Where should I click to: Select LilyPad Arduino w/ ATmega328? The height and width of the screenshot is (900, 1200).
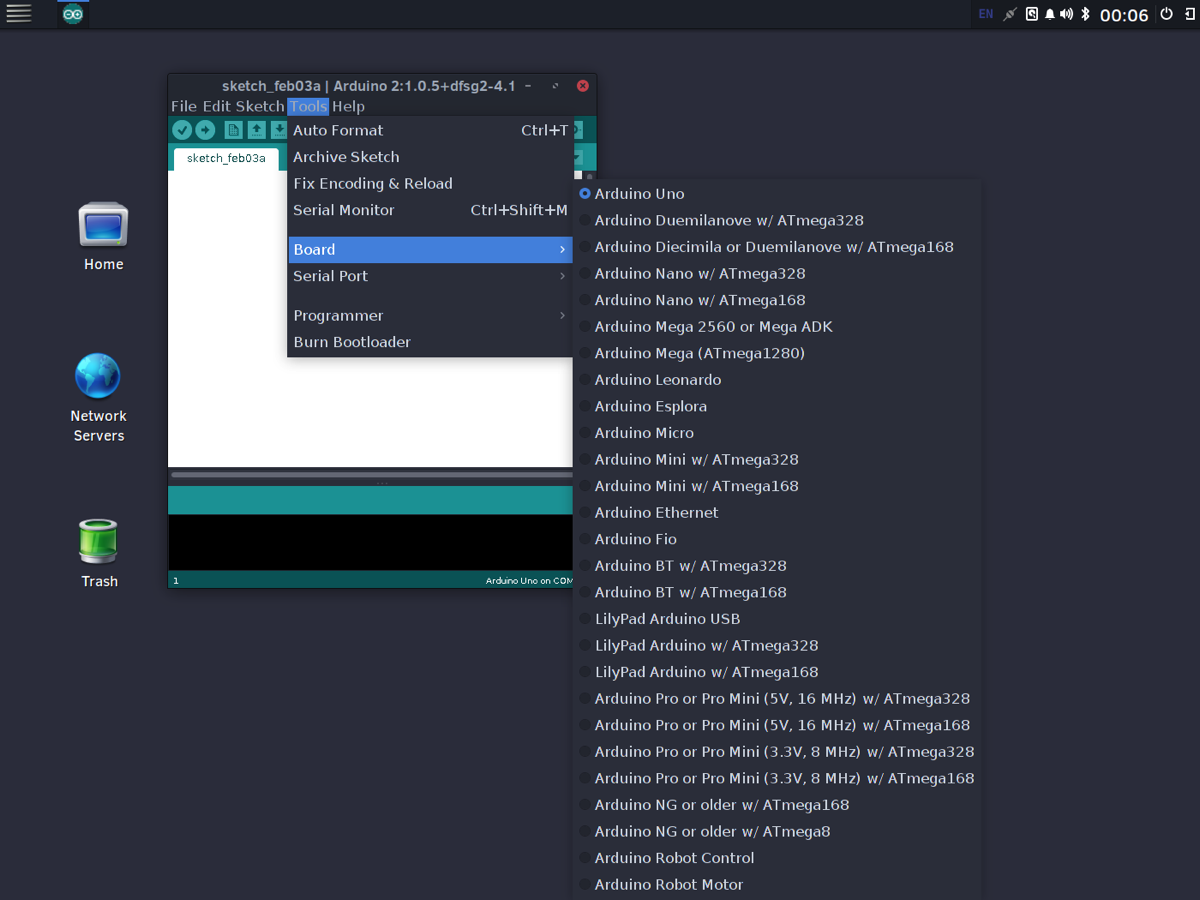(777, 646)
